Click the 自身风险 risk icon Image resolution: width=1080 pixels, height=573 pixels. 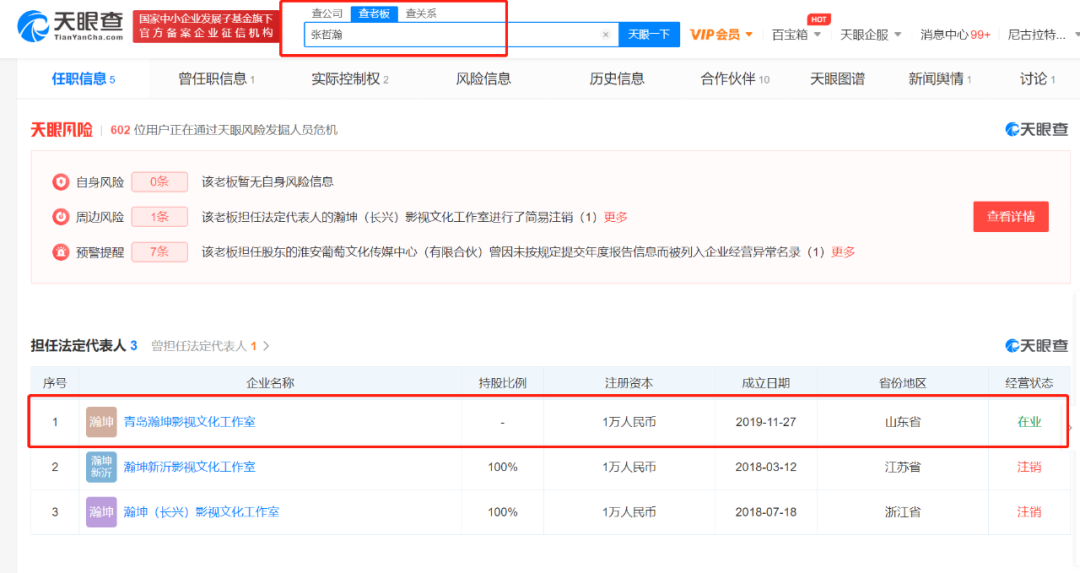(x=61, y=182)
